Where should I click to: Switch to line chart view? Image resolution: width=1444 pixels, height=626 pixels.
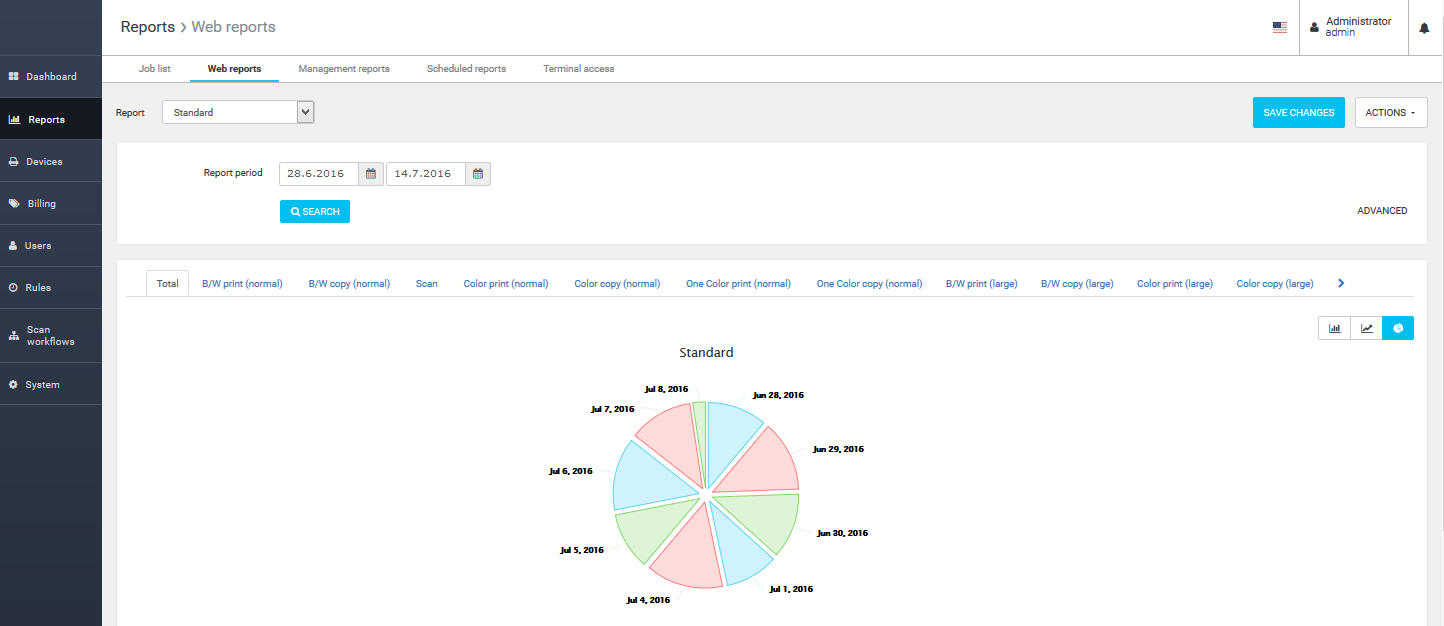point(1366,328)
